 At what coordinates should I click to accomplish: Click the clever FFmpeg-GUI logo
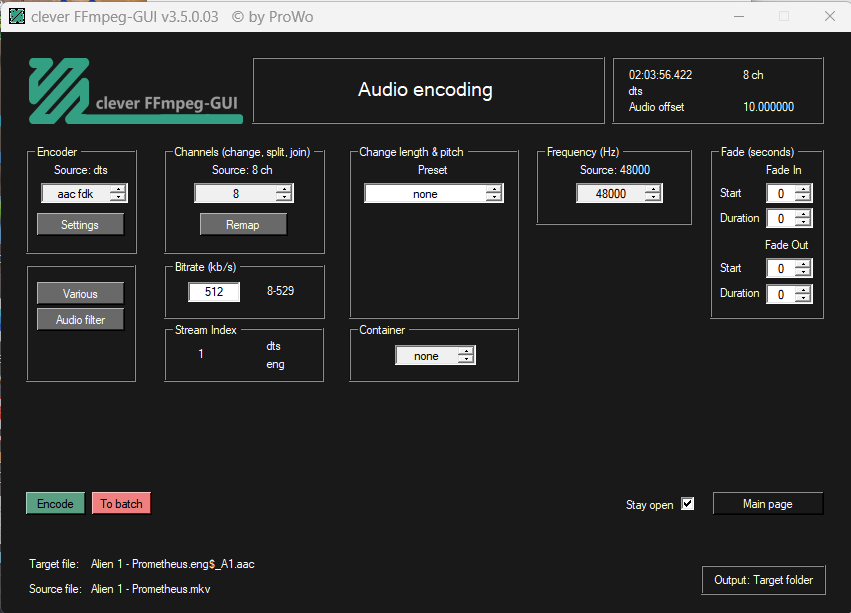click(135, 91)
